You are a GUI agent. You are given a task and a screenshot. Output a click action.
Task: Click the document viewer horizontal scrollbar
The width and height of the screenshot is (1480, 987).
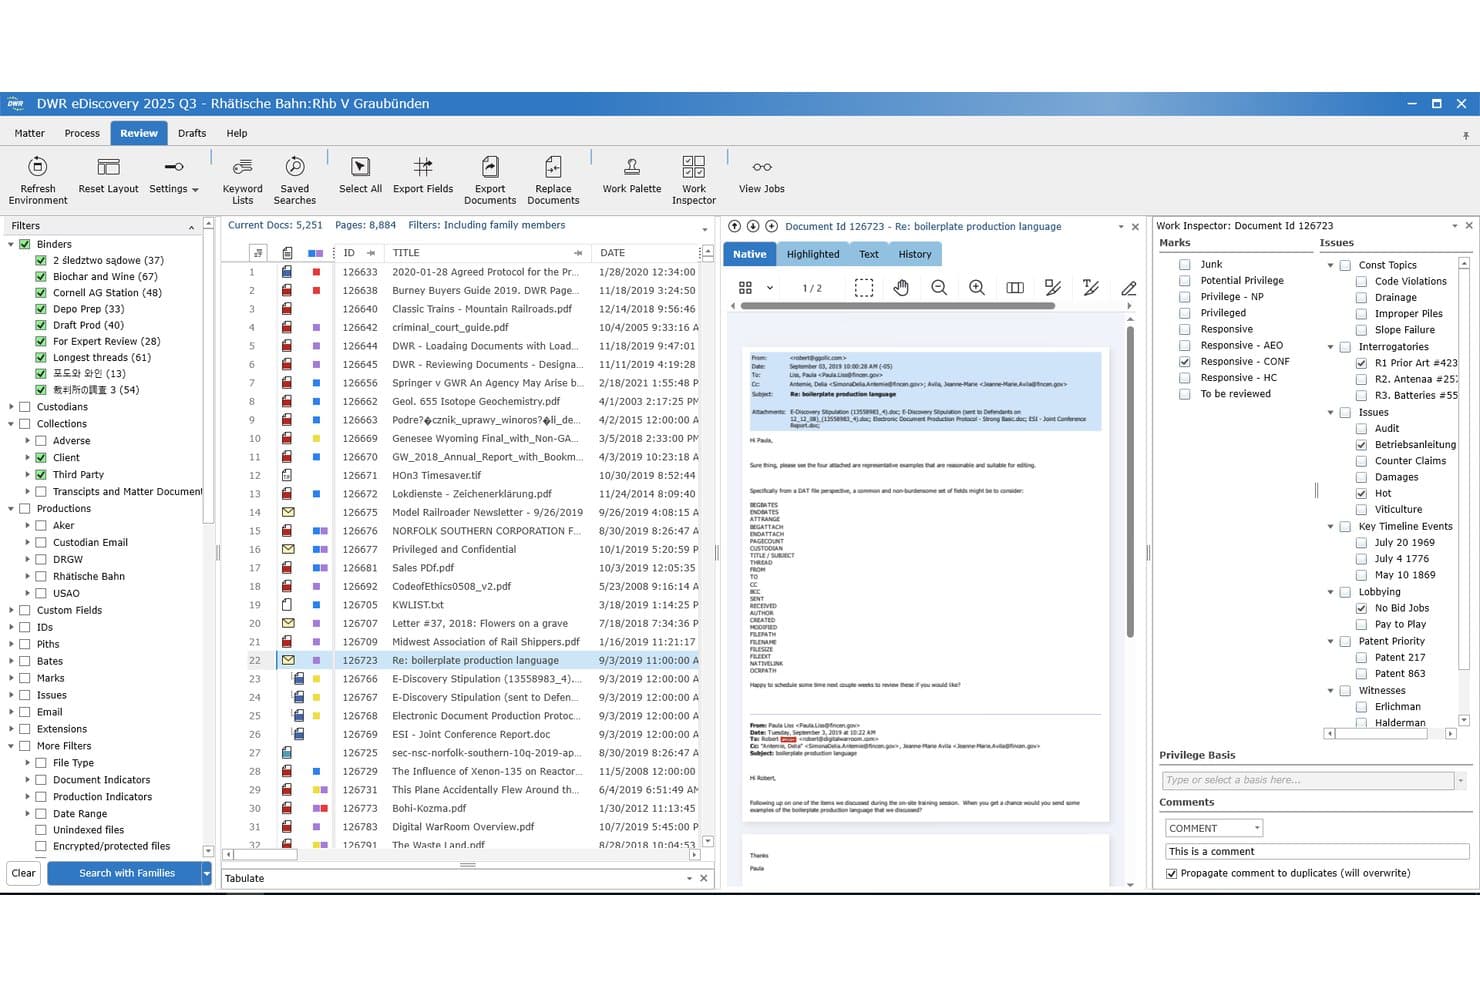(897, 306)
